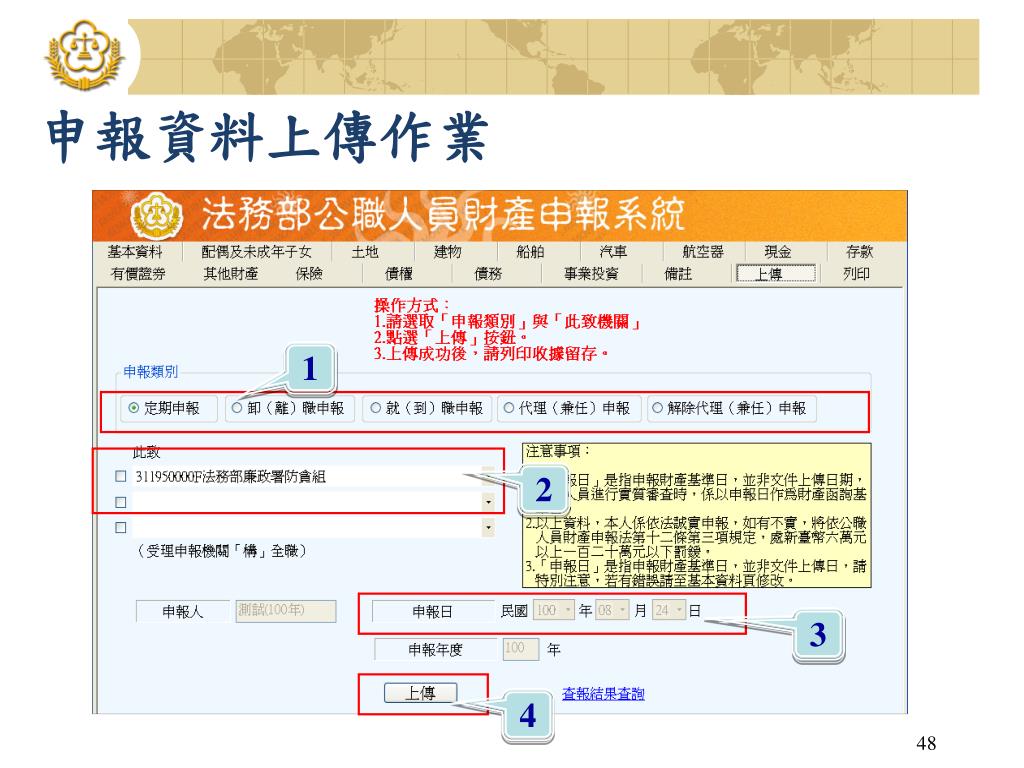Image resolution: width=1024 pixels, height=768 pixels.
Task: Switch to the 土地 tab
Action: point(365,251)
